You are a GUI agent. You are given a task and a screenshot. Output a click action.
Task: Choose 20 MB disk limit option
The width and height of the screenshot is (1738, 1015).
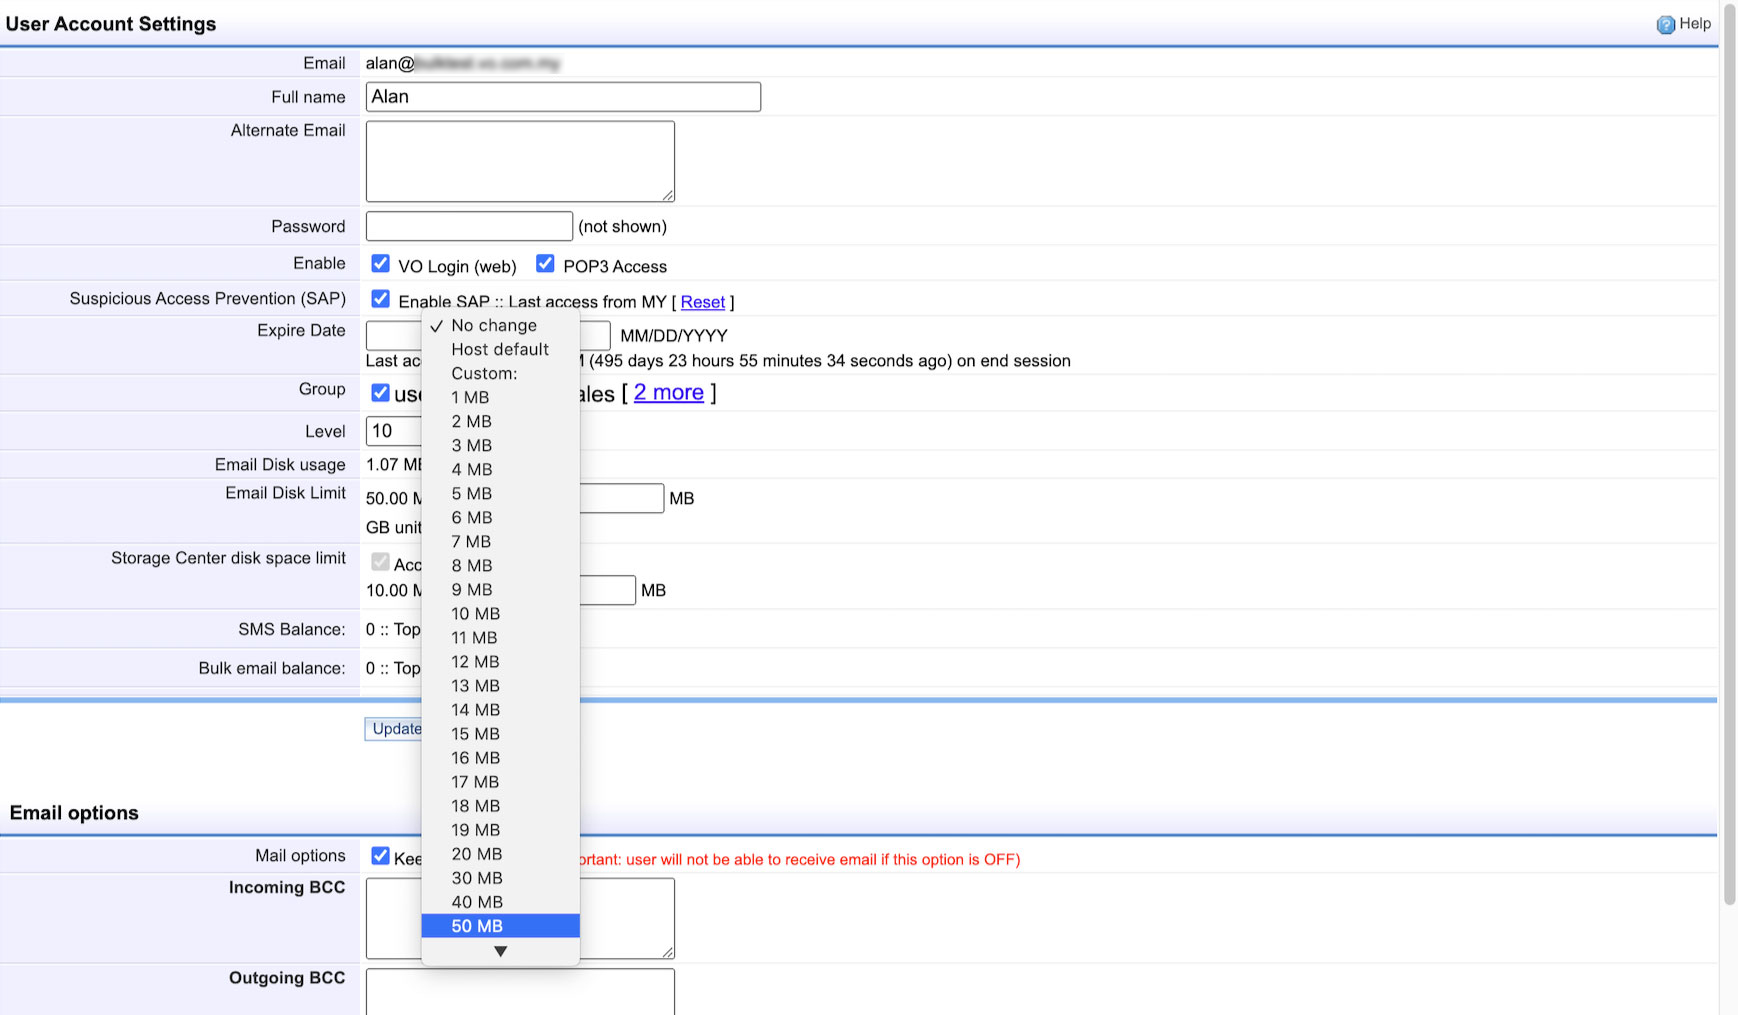[476, 854]
